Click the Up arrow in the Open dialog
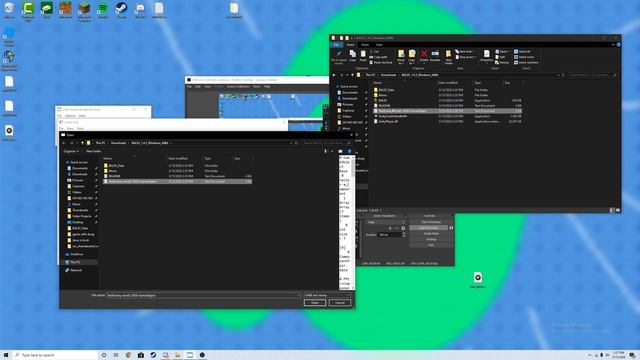 (82, 143)
